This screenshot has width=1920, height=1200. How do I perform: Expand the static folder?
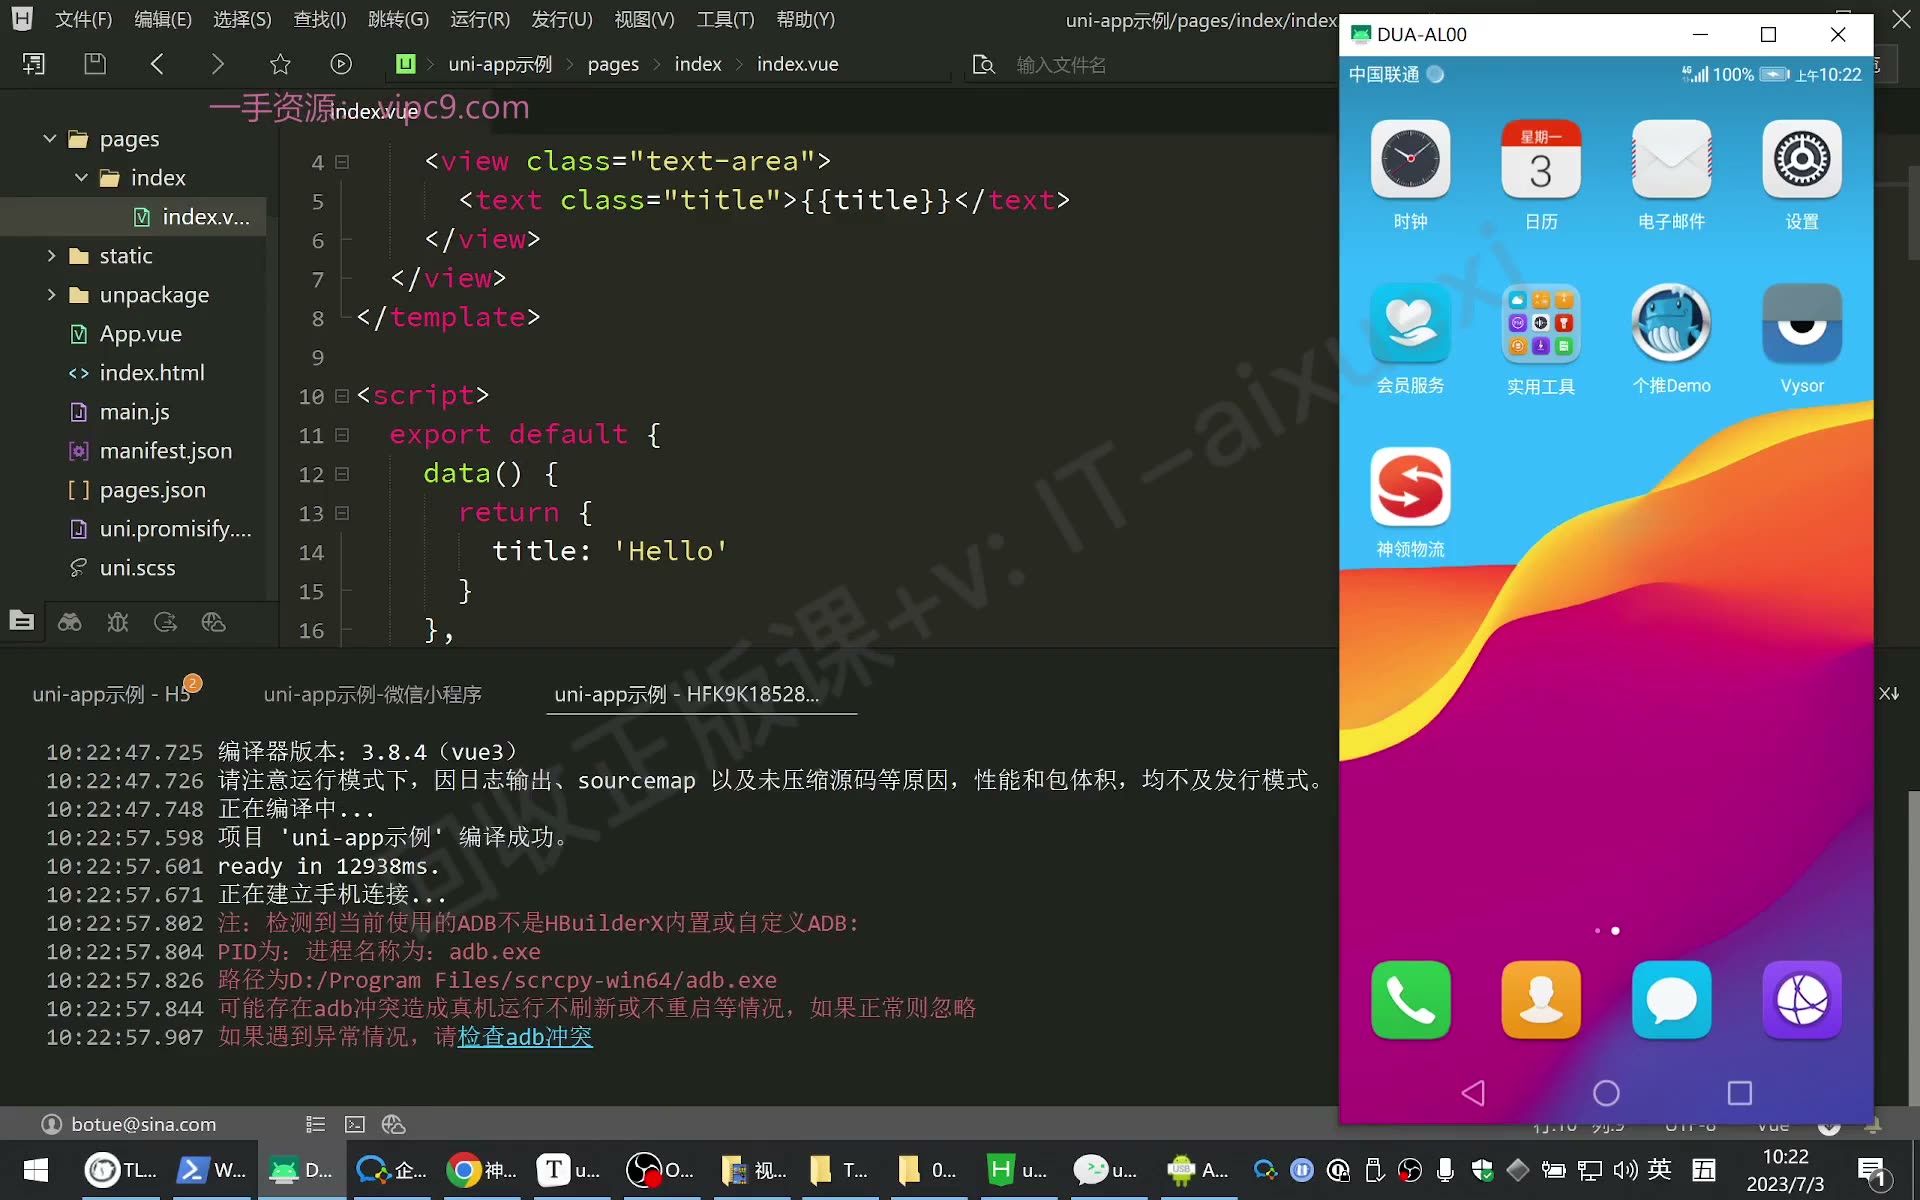51,256
